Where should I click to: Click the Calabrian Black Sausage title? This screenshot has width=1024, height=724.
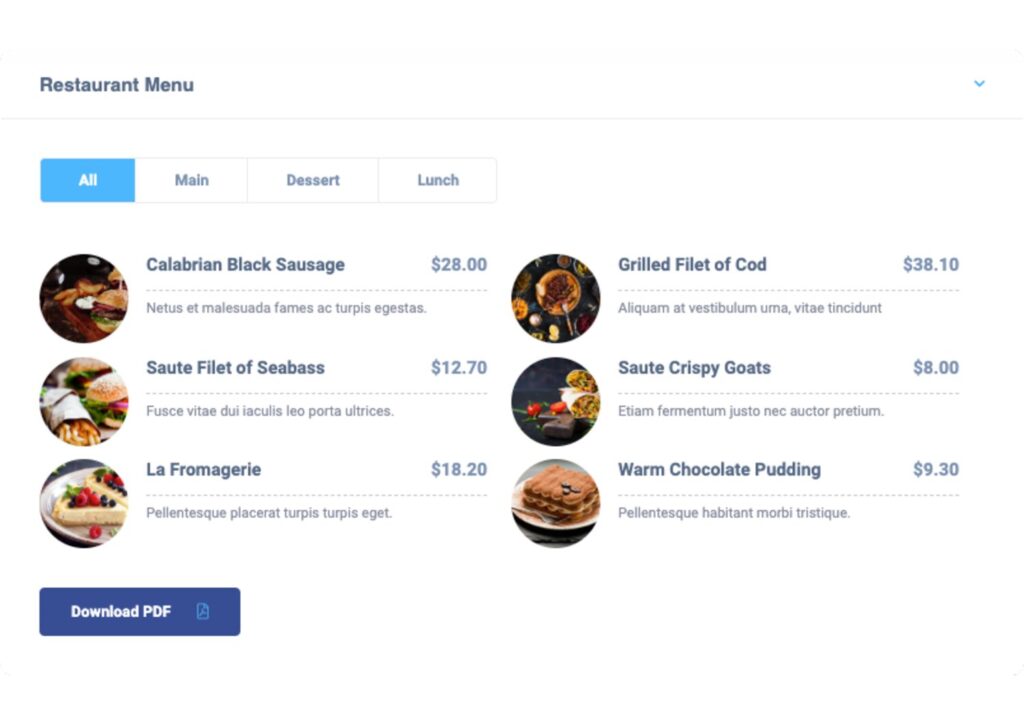point(246,265)
